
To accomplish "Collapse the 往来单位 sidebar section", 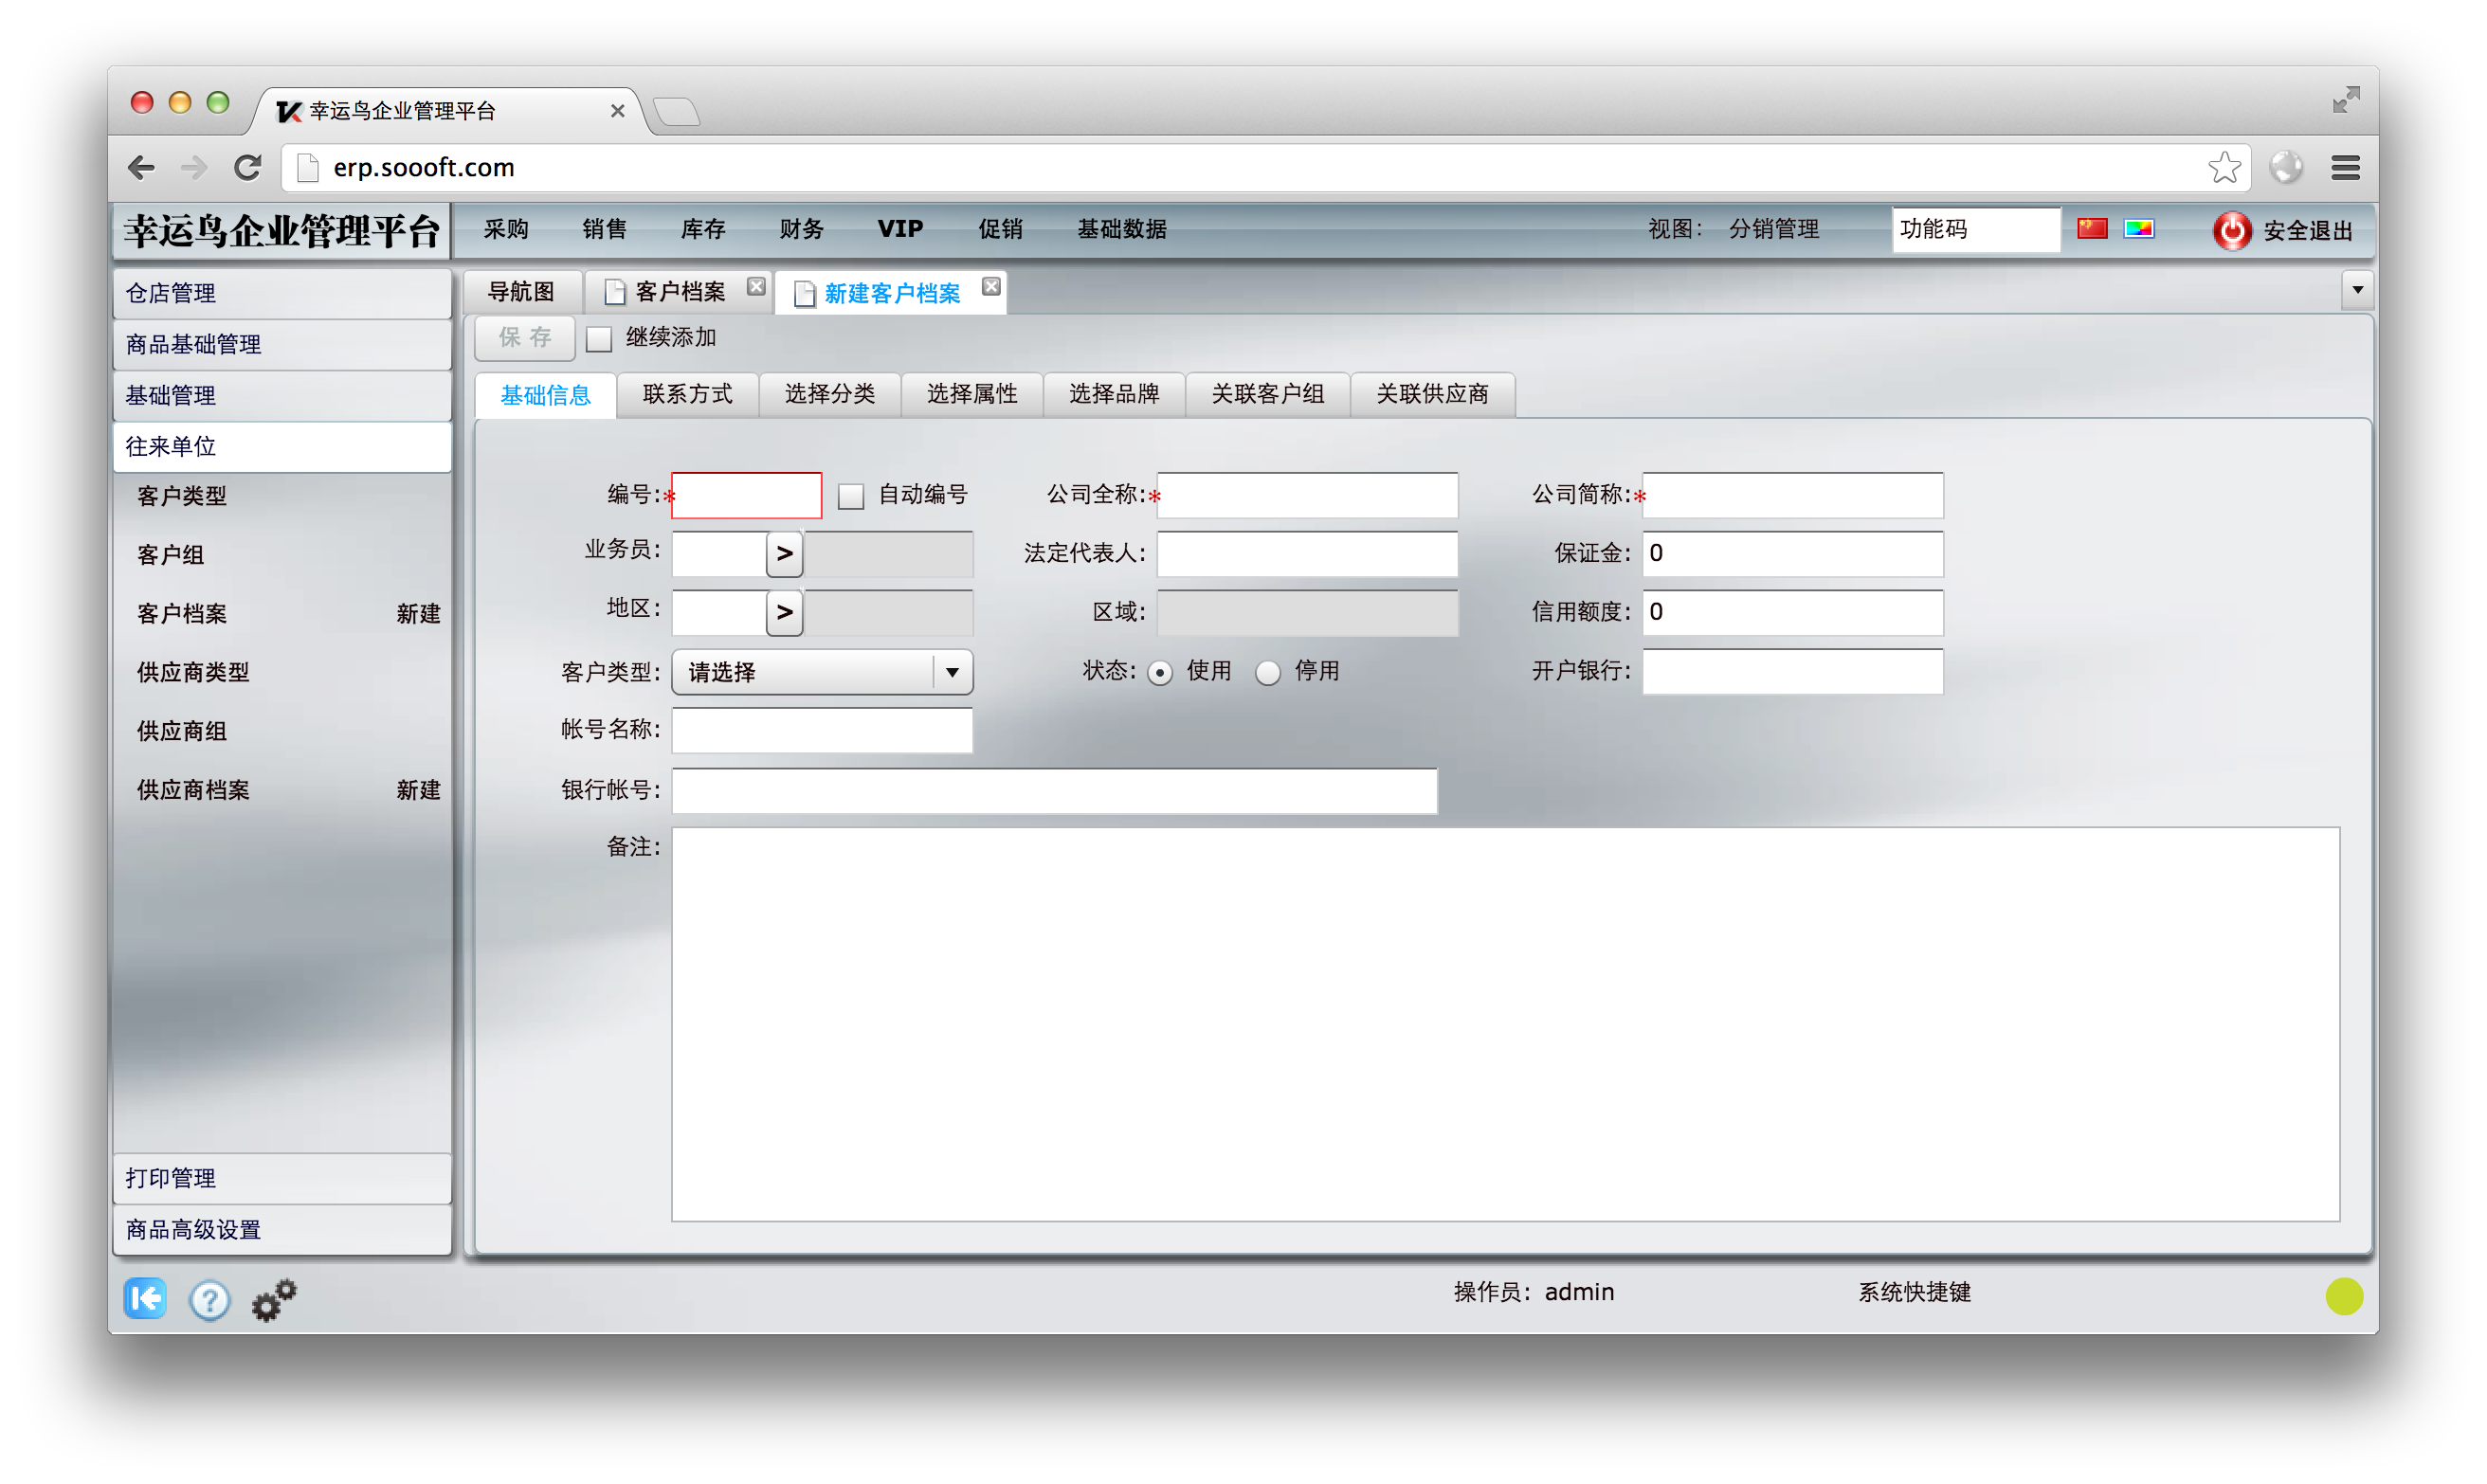I will coord(282,446).
